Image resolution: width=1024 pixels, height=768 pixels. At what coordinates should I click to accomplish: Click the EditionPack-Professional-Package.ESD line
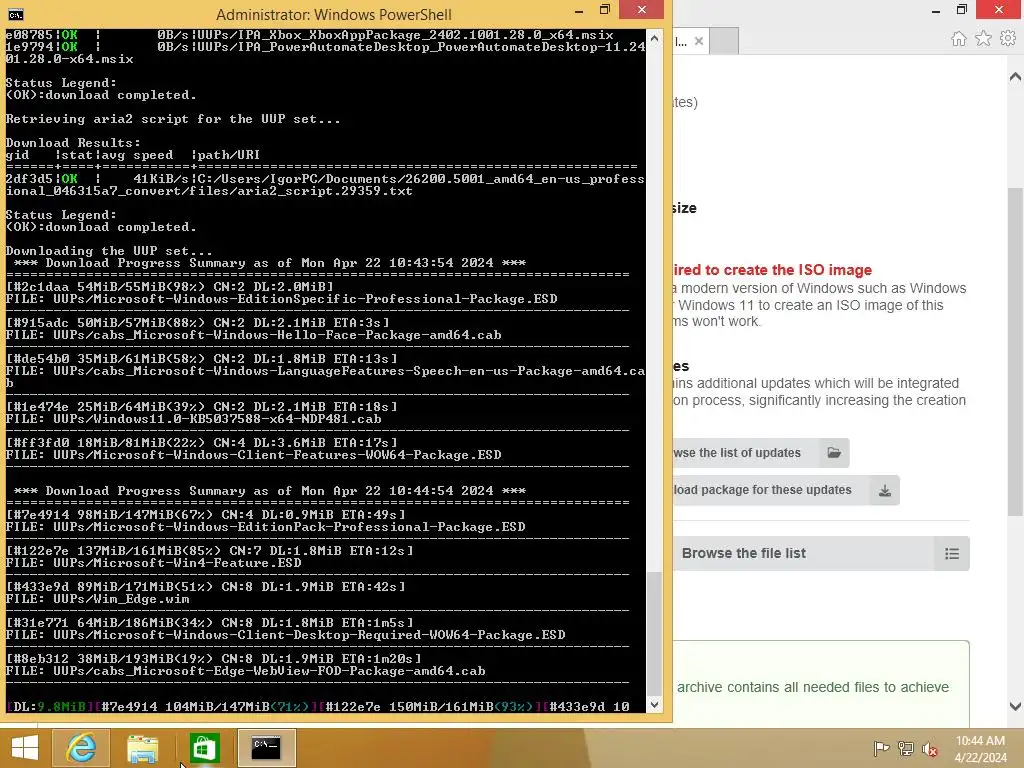(265, 527)
